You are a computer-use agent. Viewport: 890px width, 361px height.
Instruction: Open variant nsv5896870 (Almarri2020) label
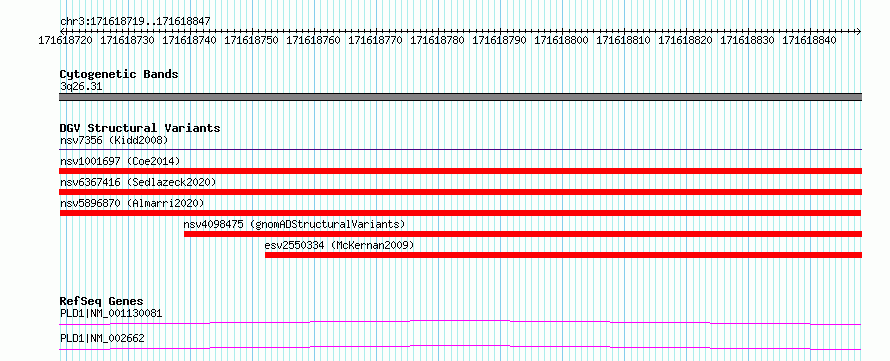pyautogui.click(x=132, y=203)
